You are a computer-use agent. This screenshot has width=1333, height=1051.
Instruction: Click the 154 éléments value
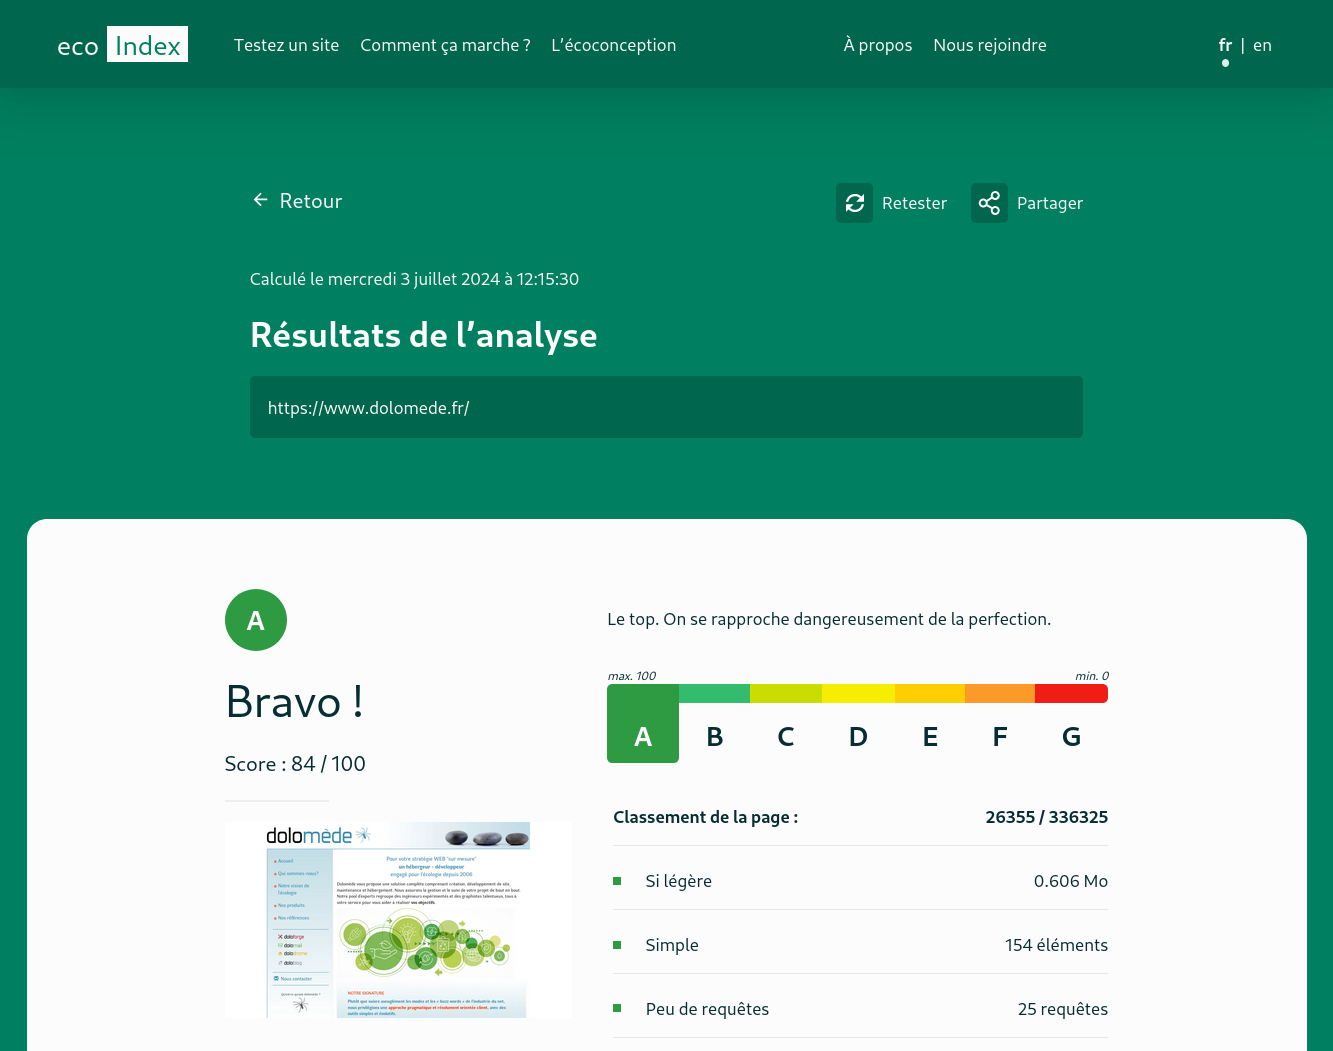(x=1056, y=945)
